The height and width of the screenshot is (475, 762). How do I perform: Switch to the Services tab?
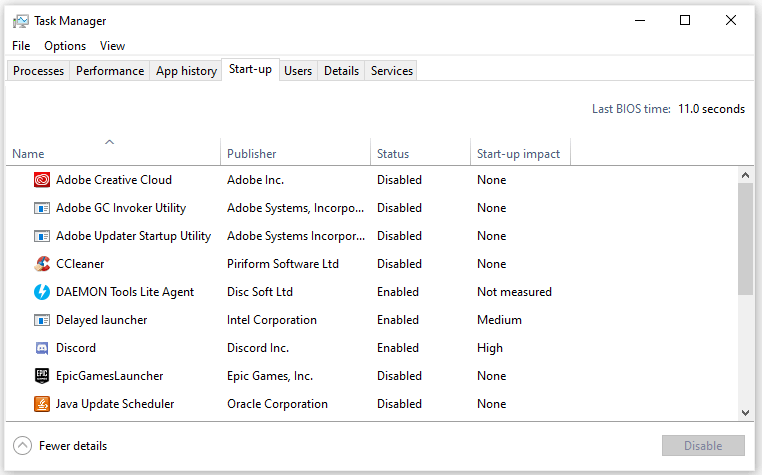(391, 71)
